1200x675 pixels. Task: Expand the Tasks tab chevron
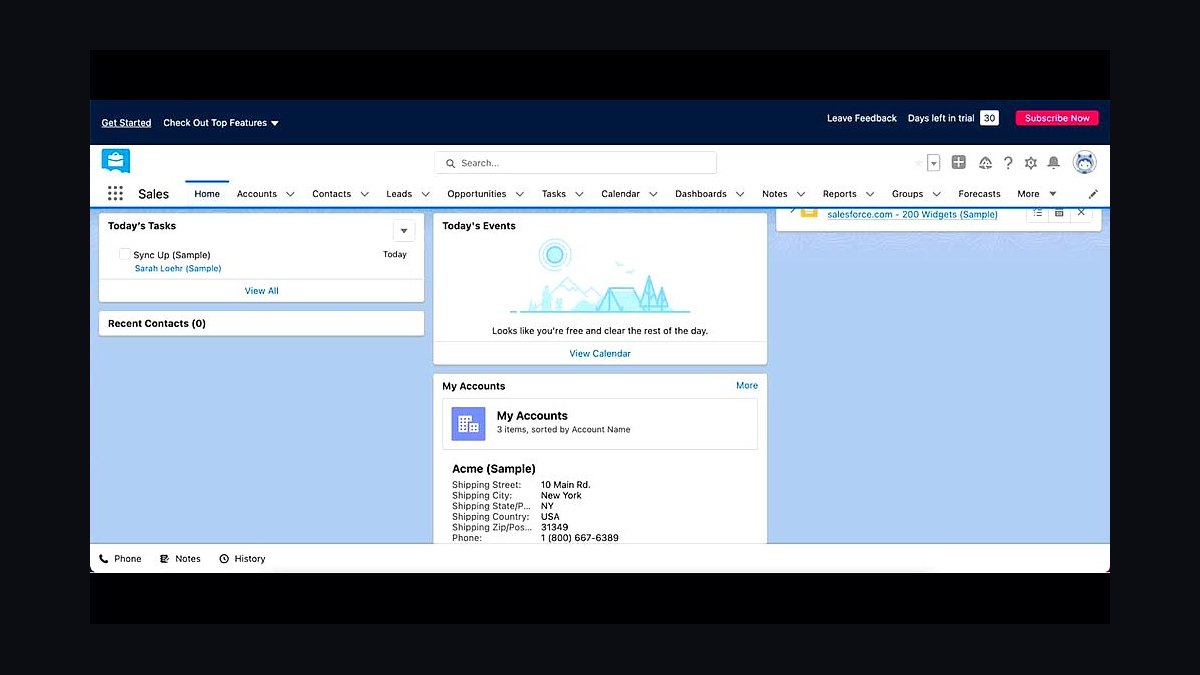coord(579,194)
